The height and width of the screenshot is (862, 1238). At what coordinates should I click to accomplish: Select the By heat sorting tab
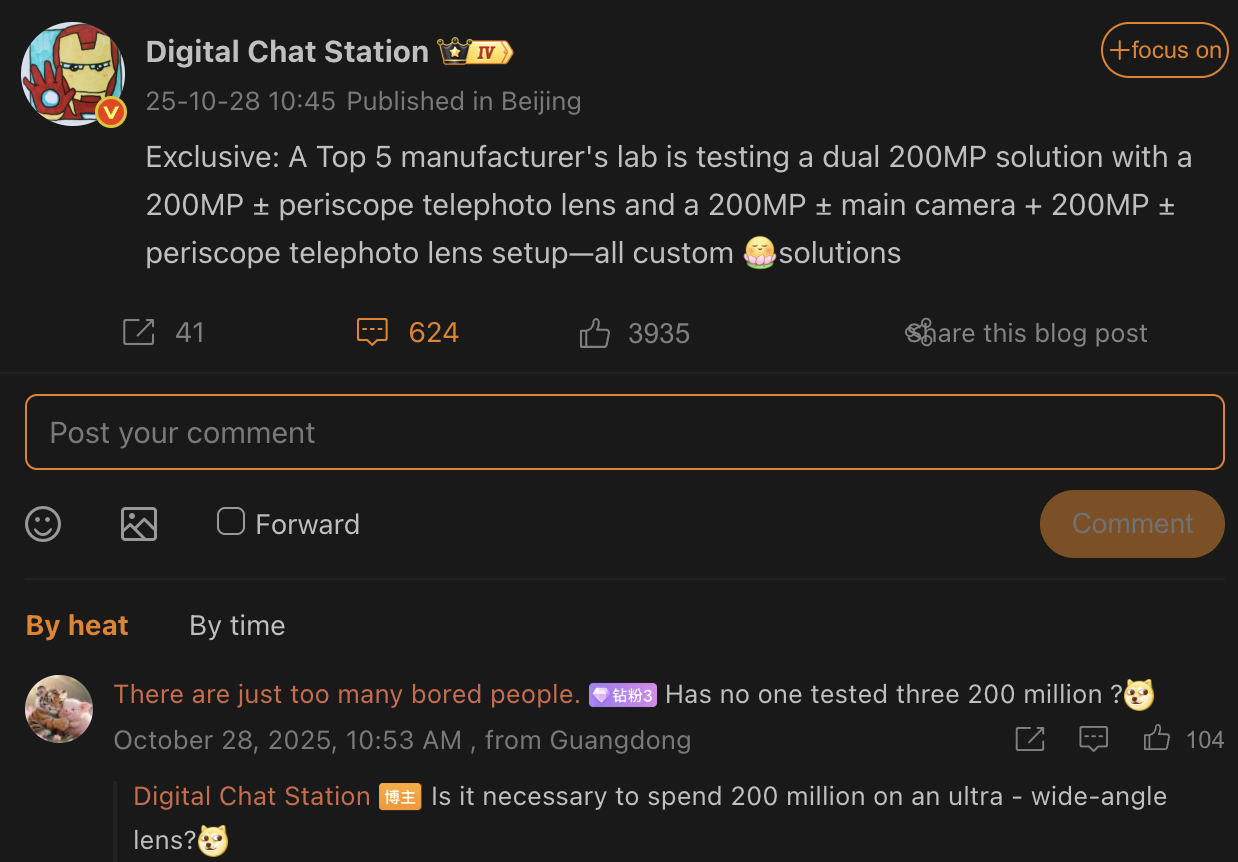[x=76, y=625]
